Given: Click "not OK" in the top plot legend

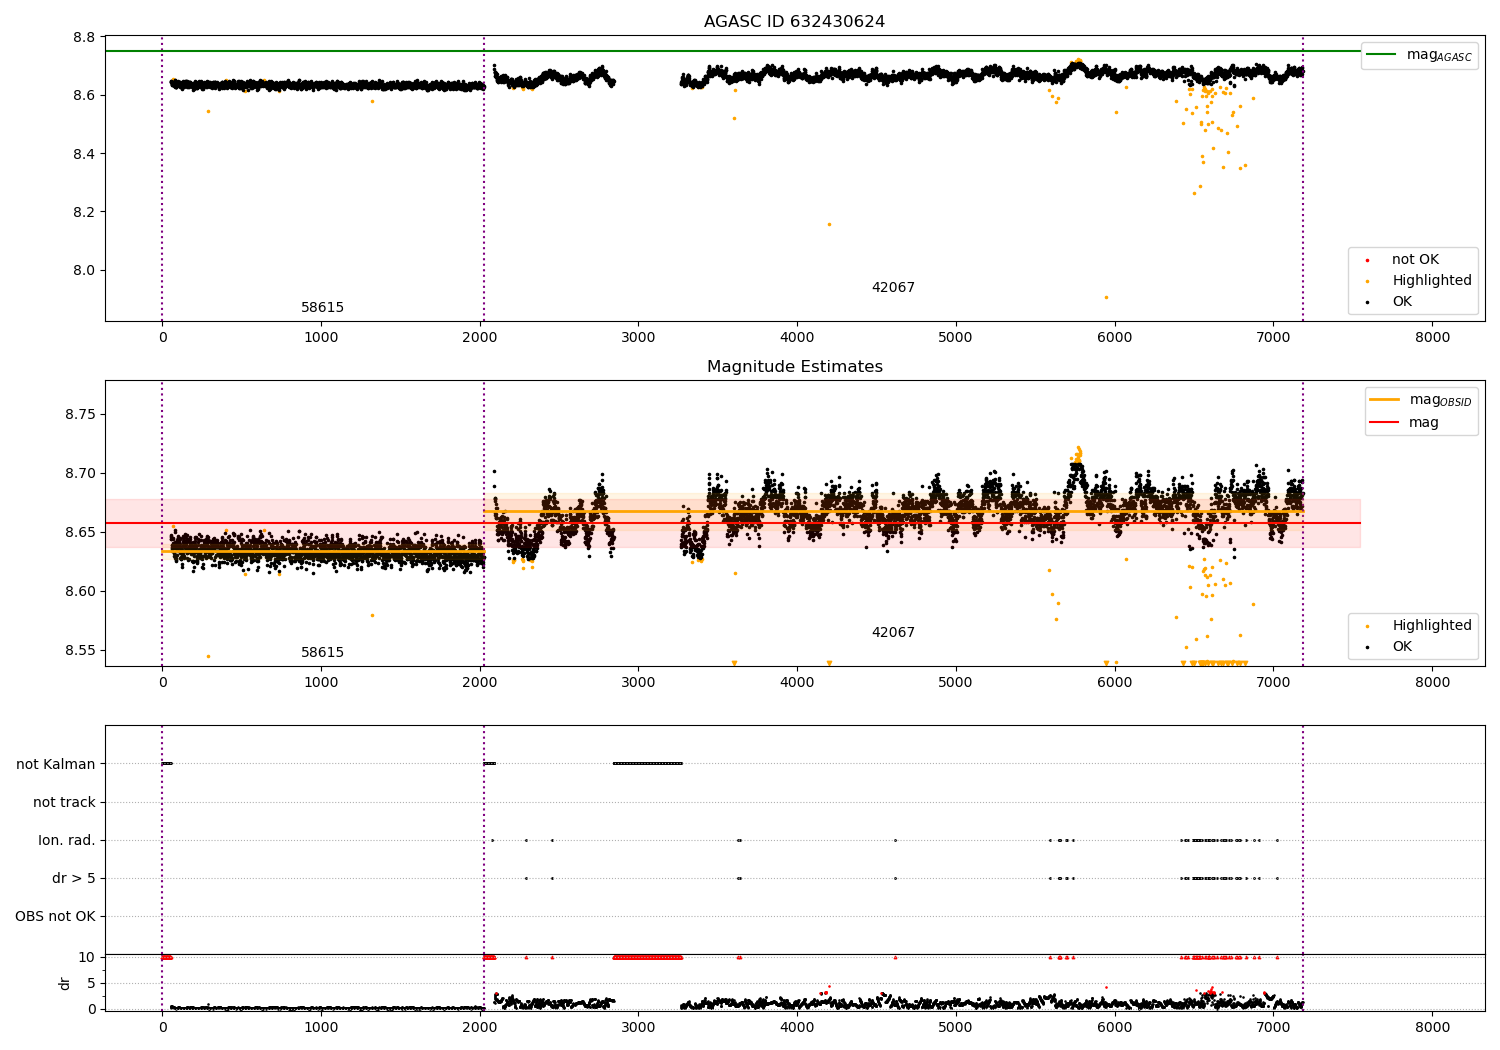Looking at the screenshot, I should point(1415,259).
